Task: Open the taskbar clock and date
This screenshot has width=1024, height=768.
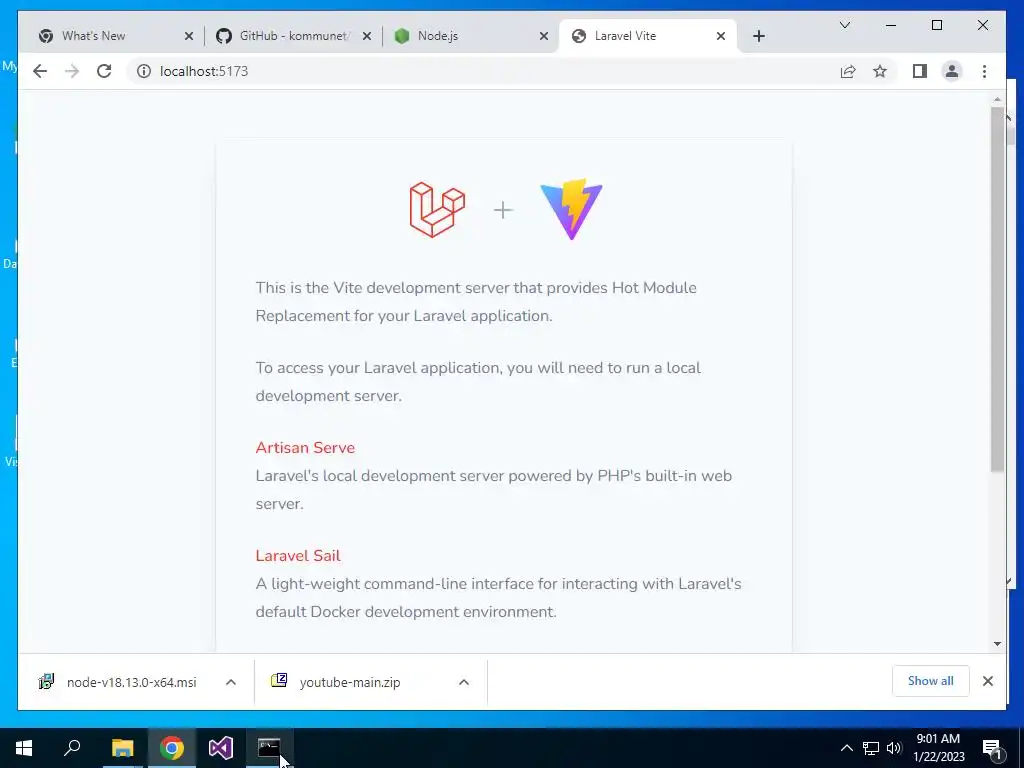Action: [938, 748]
